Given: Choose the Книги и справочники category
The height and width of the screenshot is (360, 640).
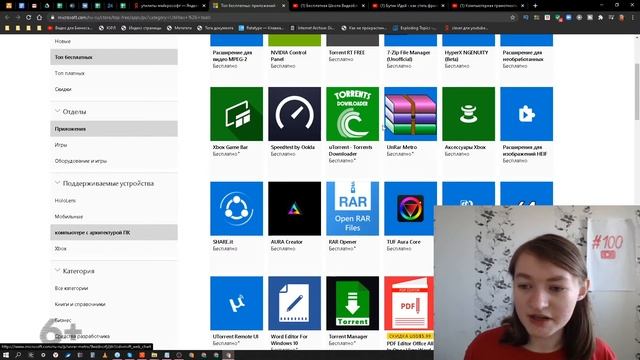Looking at the screenshot, I should click(x=80, y=304).
